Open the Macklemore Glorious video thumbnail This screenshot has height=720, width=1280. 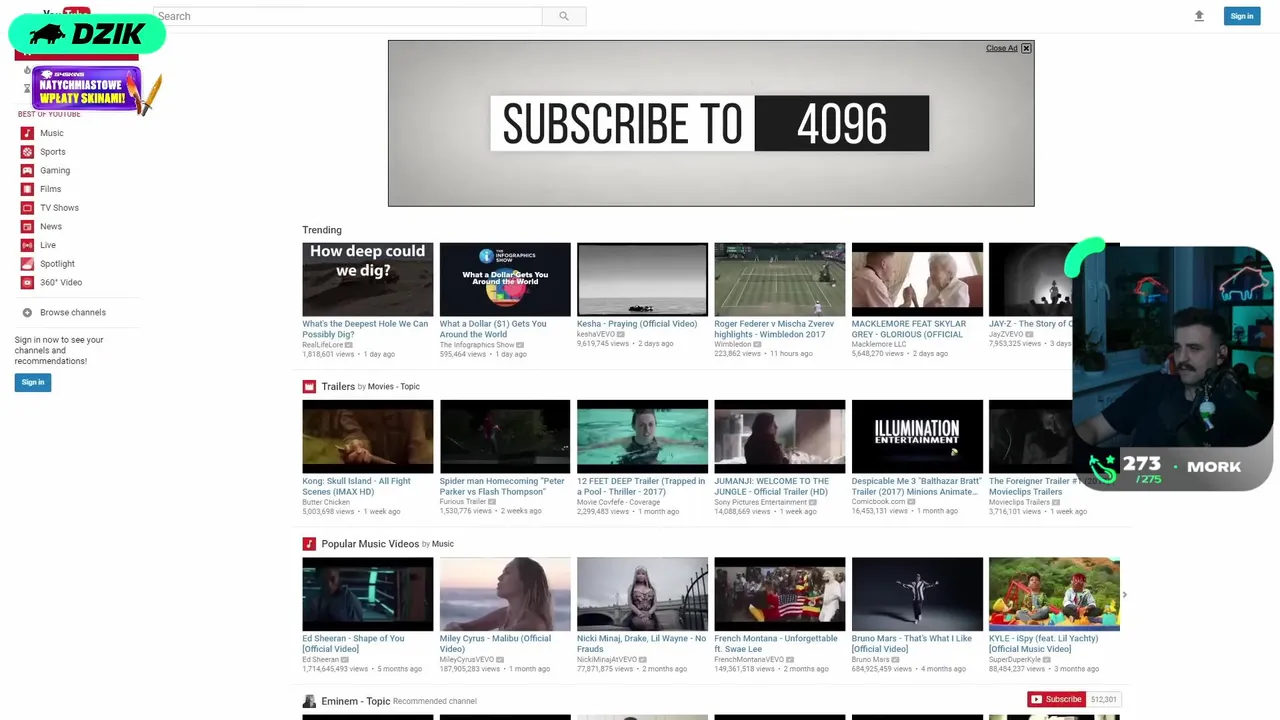(917, 279)
